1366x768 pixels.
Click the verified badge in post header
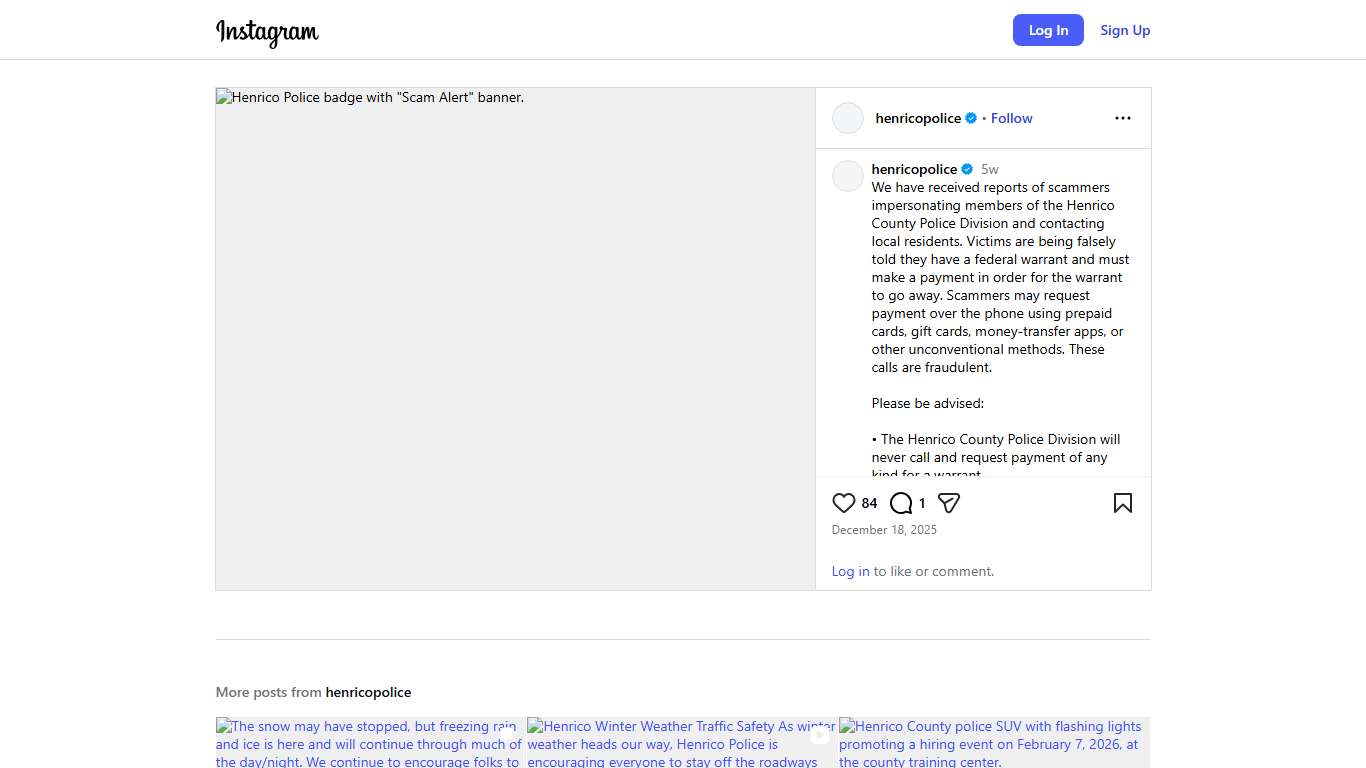(971, 118)
